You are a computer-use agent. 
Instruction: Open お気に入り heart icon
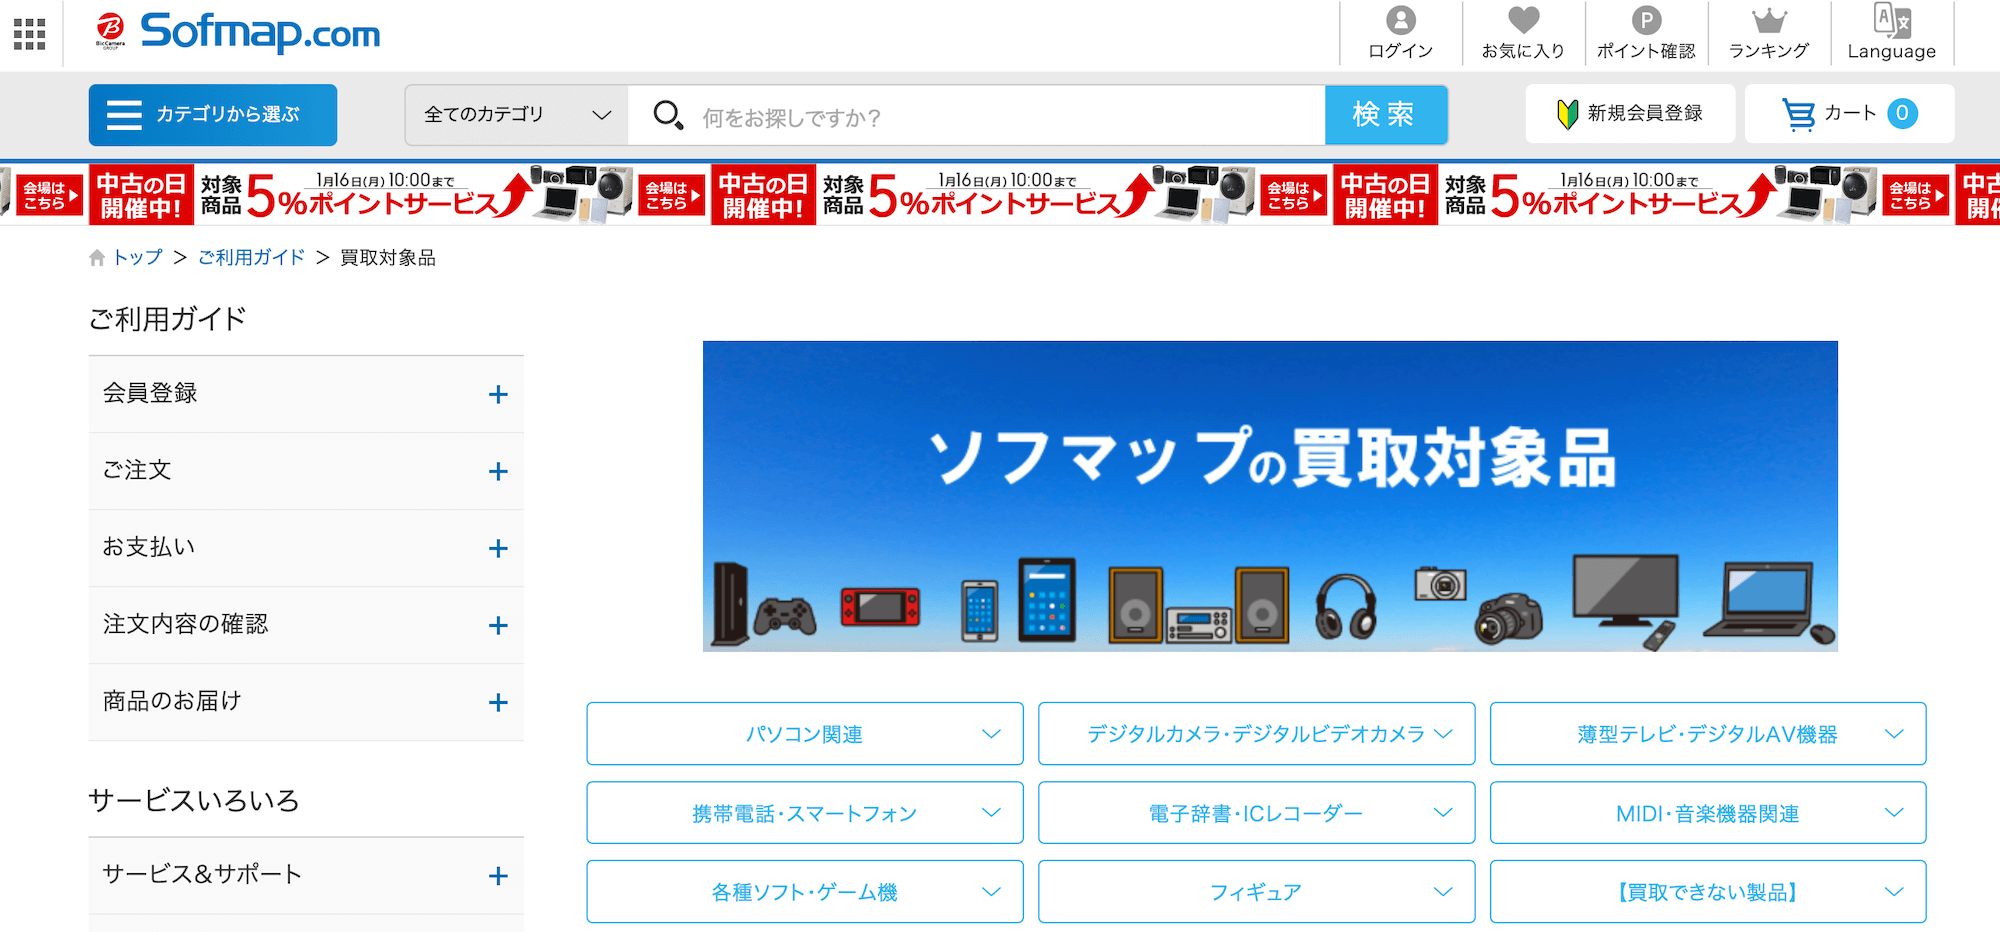coord(1523,20)
